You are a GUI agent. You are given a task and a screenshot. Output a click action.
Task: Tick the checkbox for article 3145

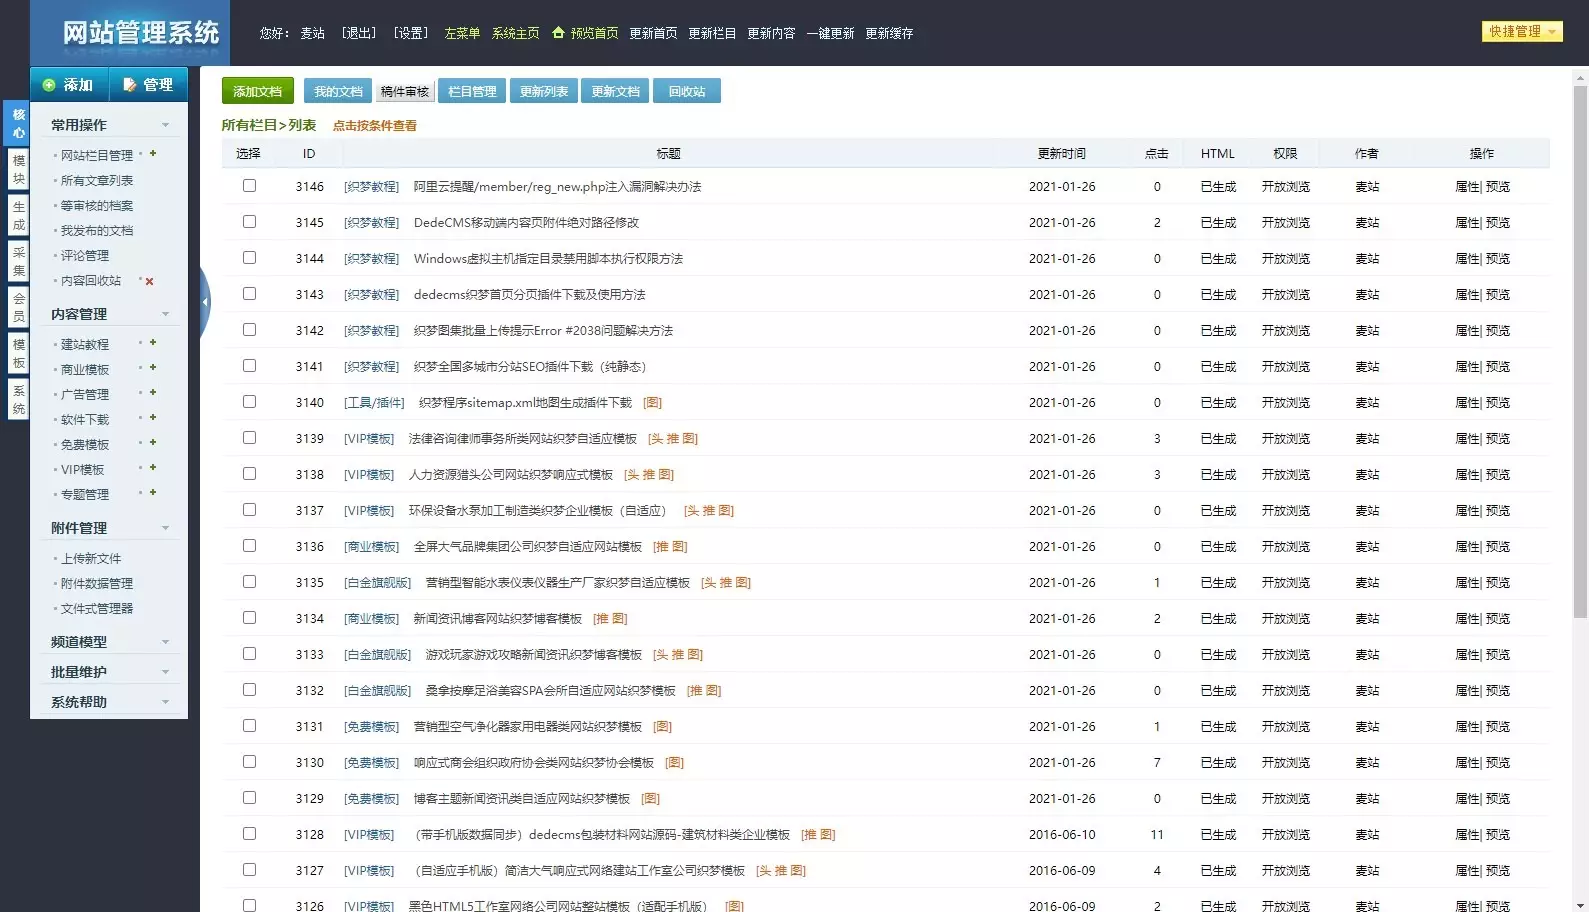pyautogui.click(x=249, y=222)
